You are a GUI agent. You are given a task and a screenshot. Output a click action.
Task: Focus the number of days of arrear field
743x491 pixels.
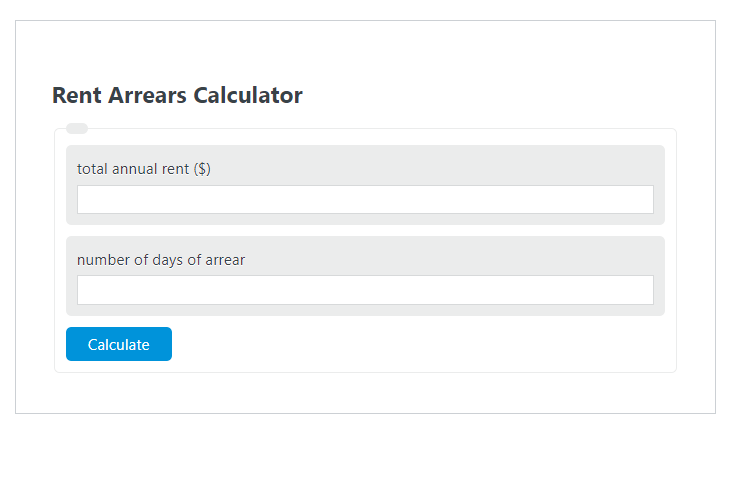pyautogui.click(x=365, y=290)
